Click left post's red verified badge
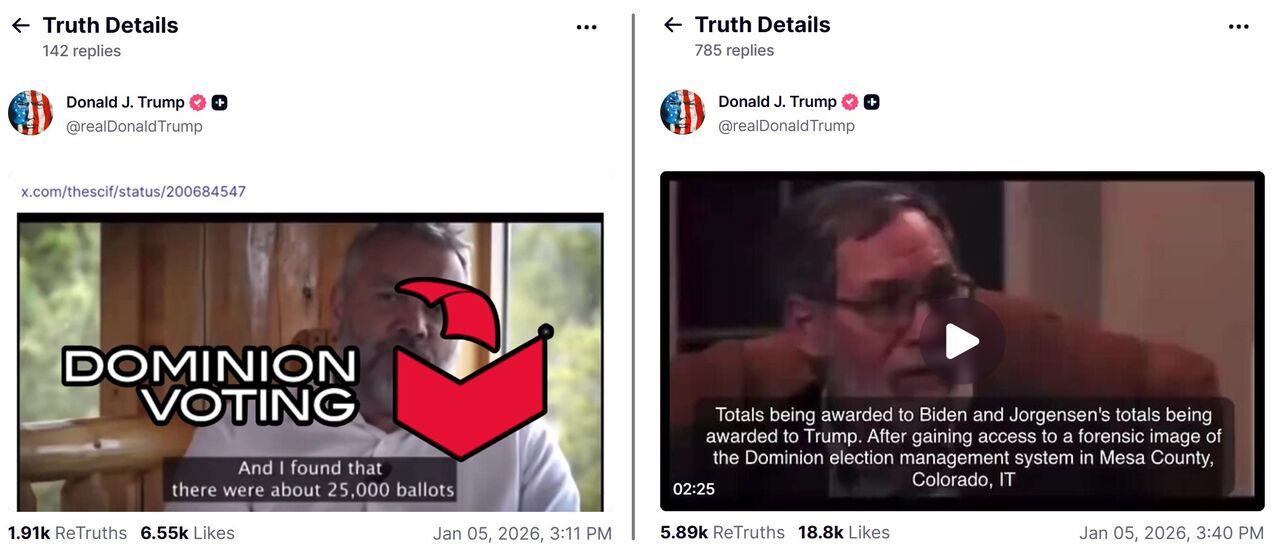 tap(198, 102)
